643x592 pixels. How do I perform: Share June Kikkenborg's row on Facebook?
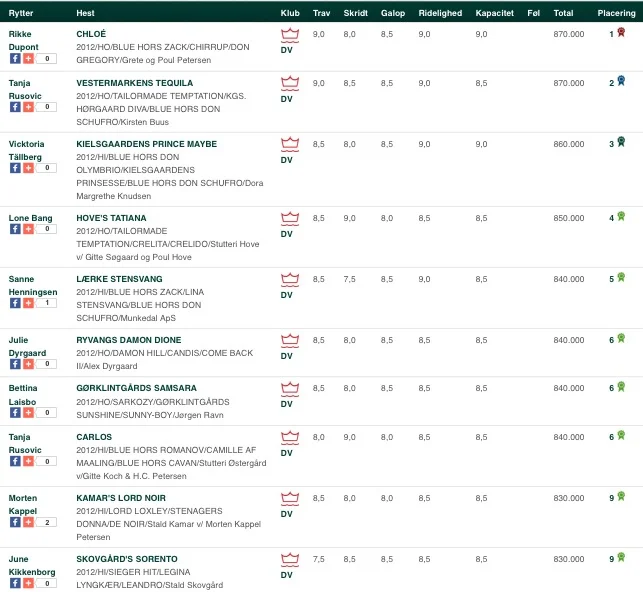pos(15,583)
